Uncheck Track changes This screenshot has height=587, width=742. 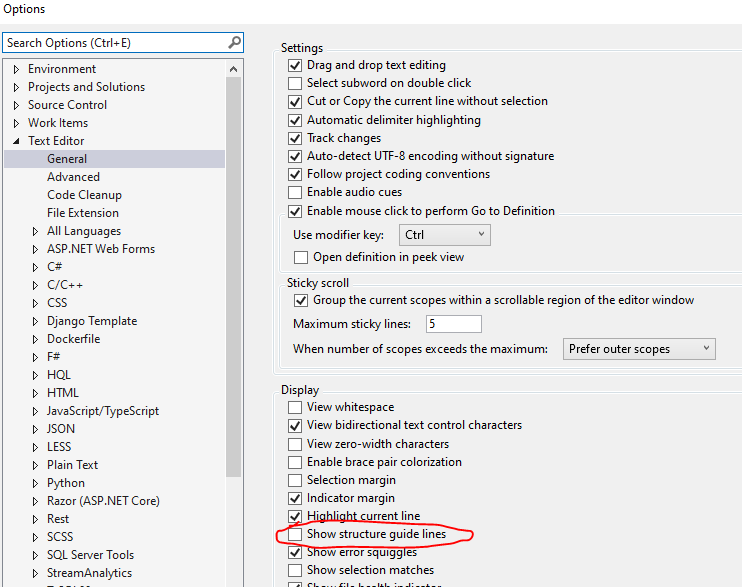(295, 138)
